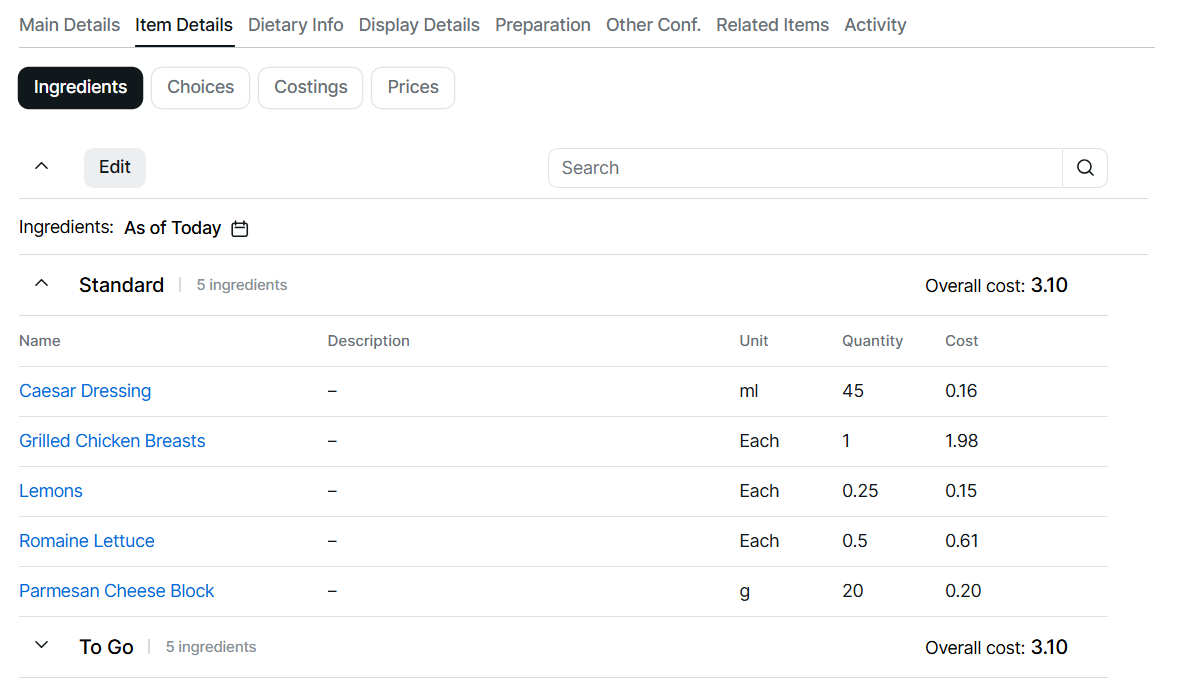The width and height of the screenshot is (1177, 700).
Task: Collapse the Standard ingredients section
Action: pyautogui.click(x=41, y=284)
